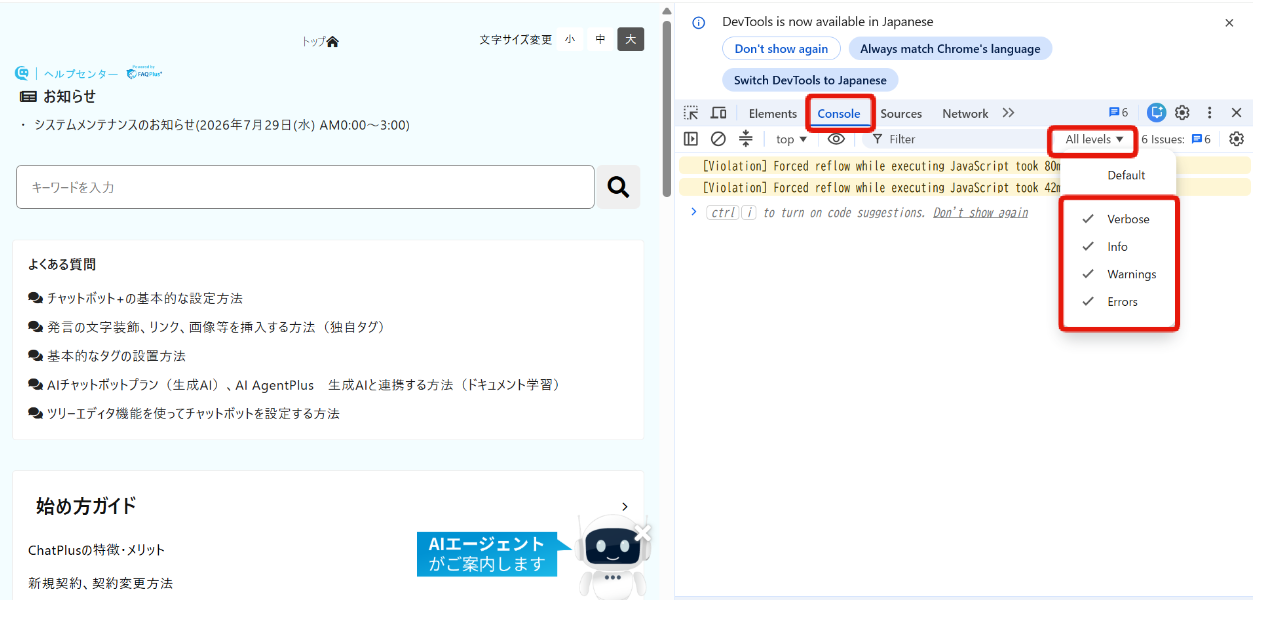This screenshot has height=626, width=1267.
Task: Click the search magnifier button
Action: [x=618, y=187]
